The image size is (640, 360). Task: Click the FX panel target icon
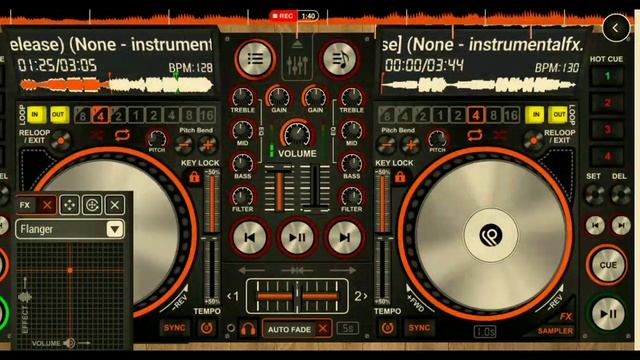pos(92,205)
